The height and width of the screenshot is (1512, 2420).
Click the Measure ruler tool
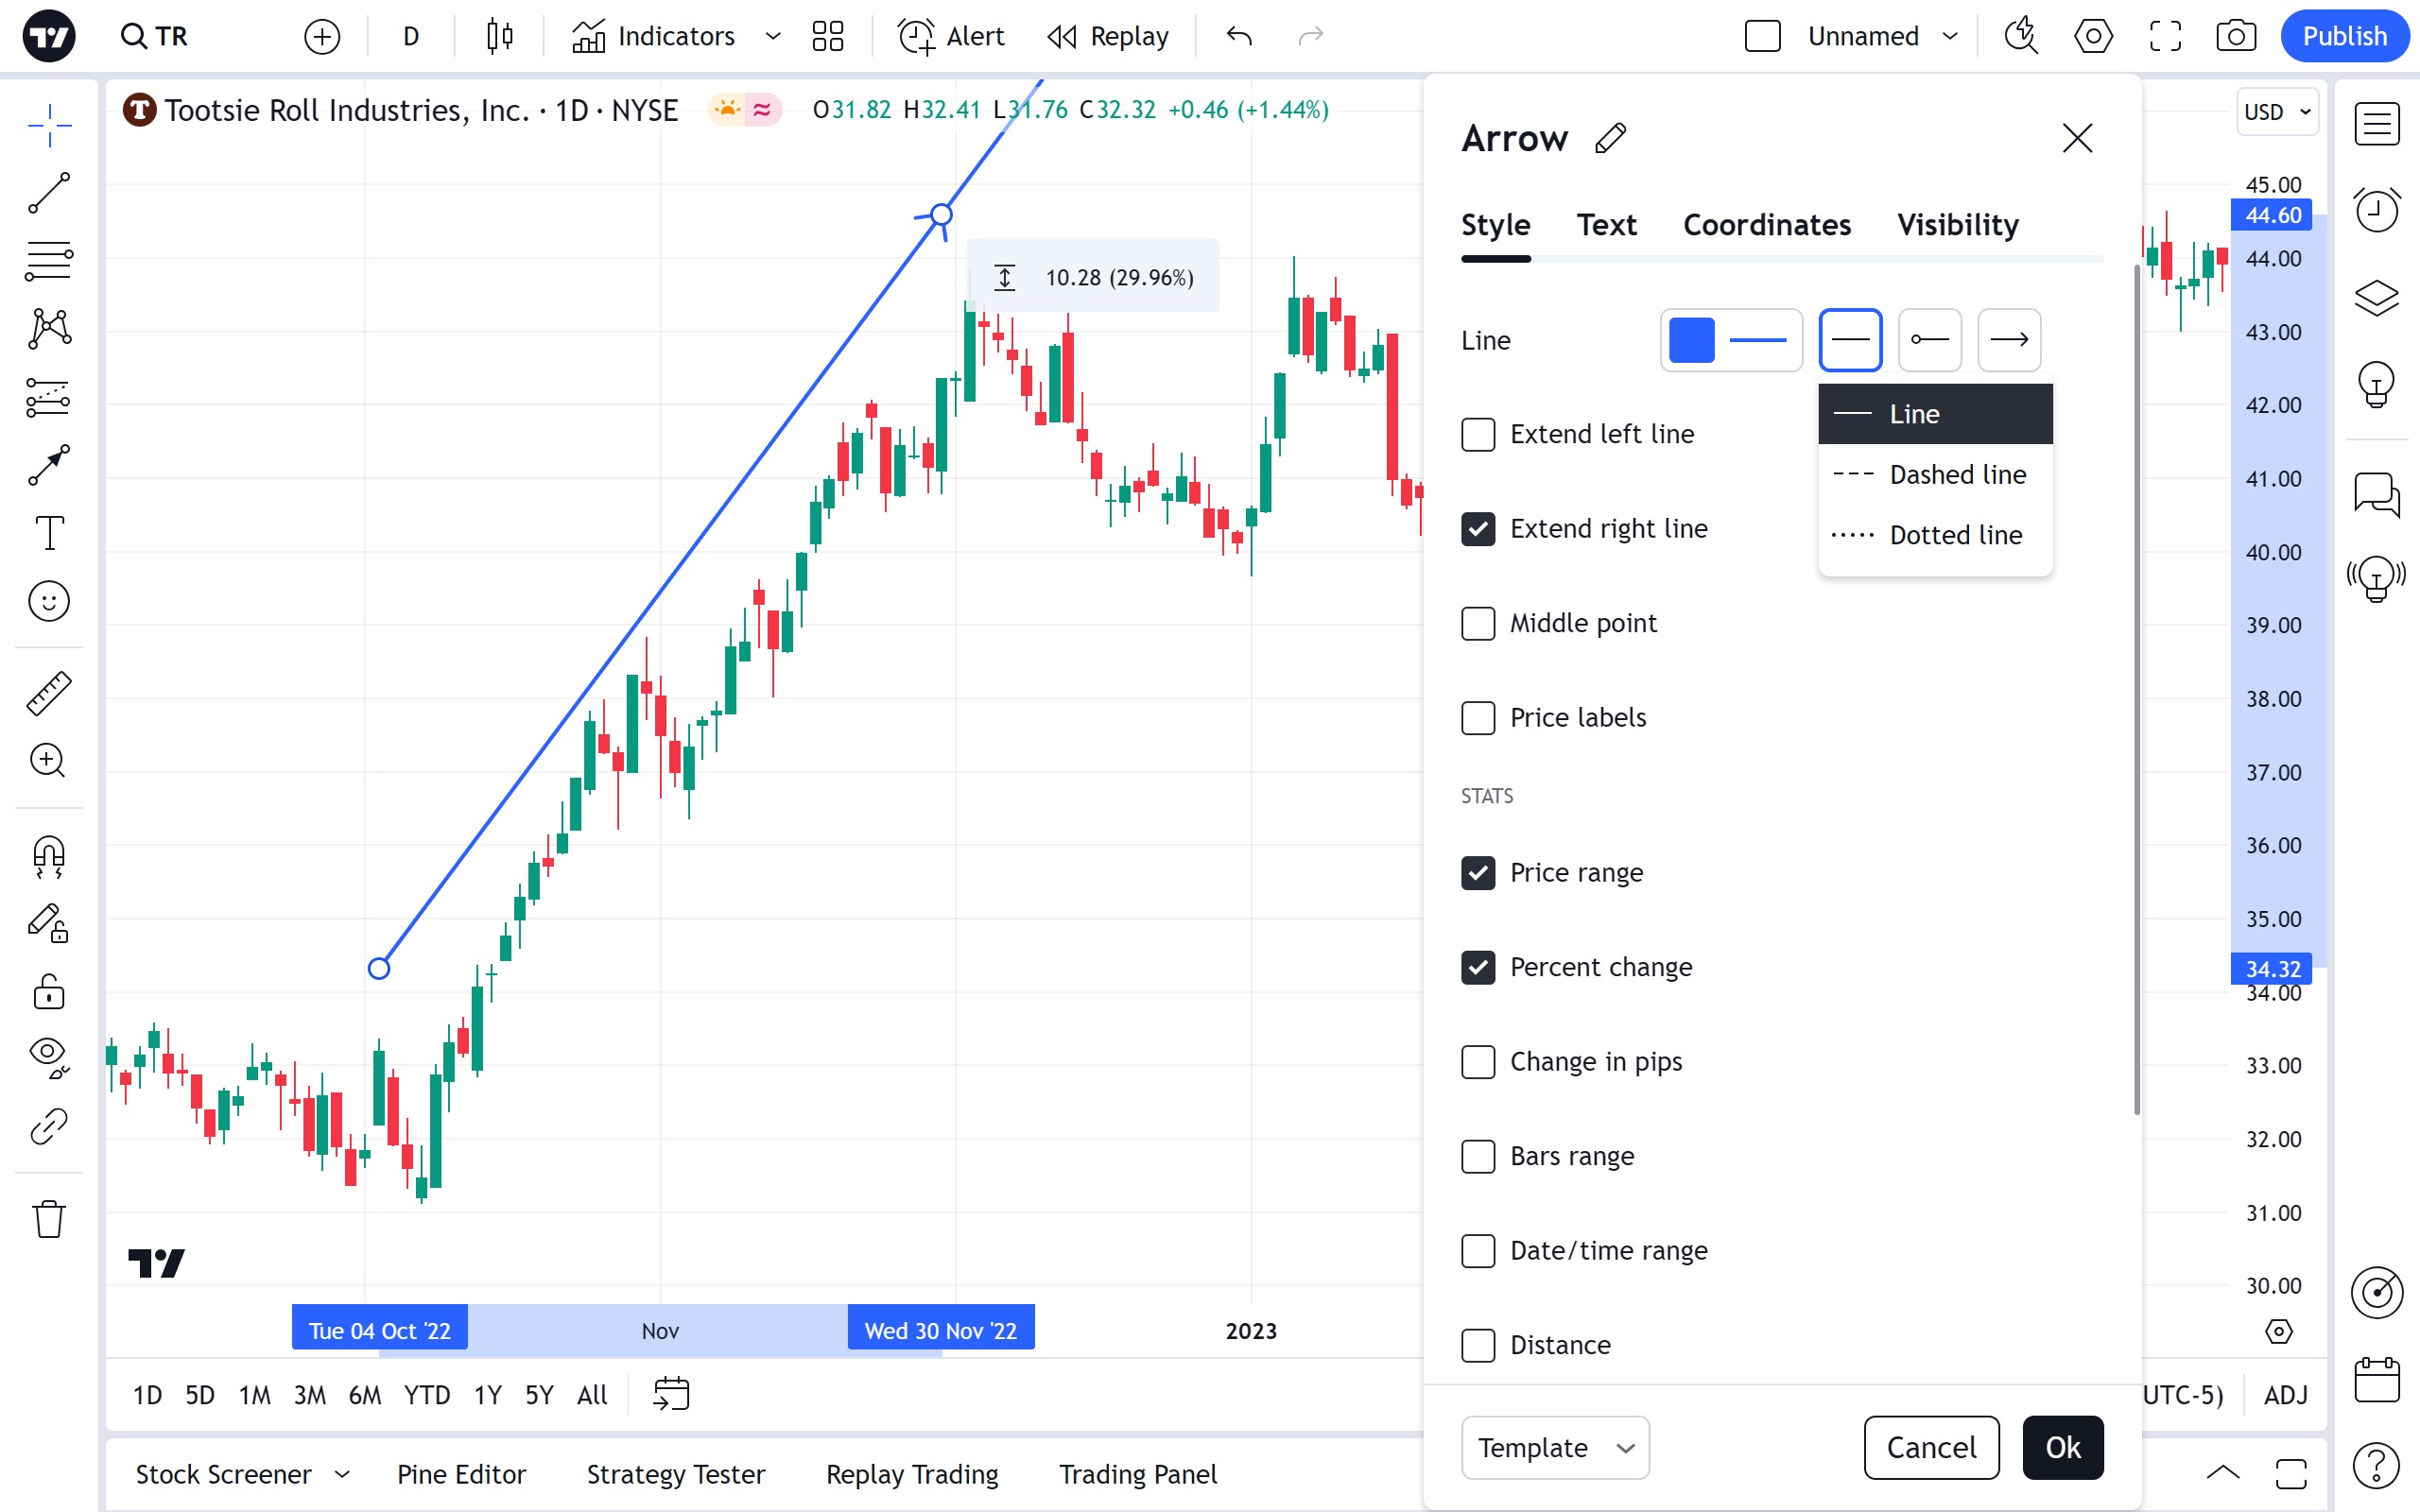click(48, 693)
